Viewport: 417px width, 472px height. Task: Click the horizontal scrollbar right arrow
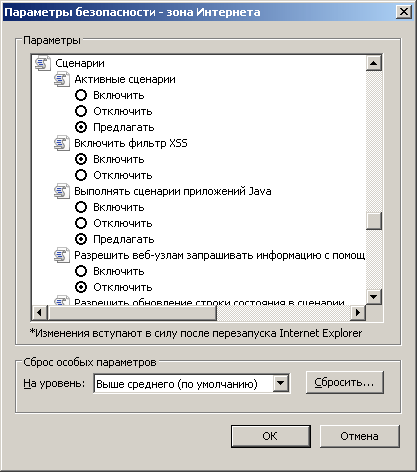click(x=358, y=313)
